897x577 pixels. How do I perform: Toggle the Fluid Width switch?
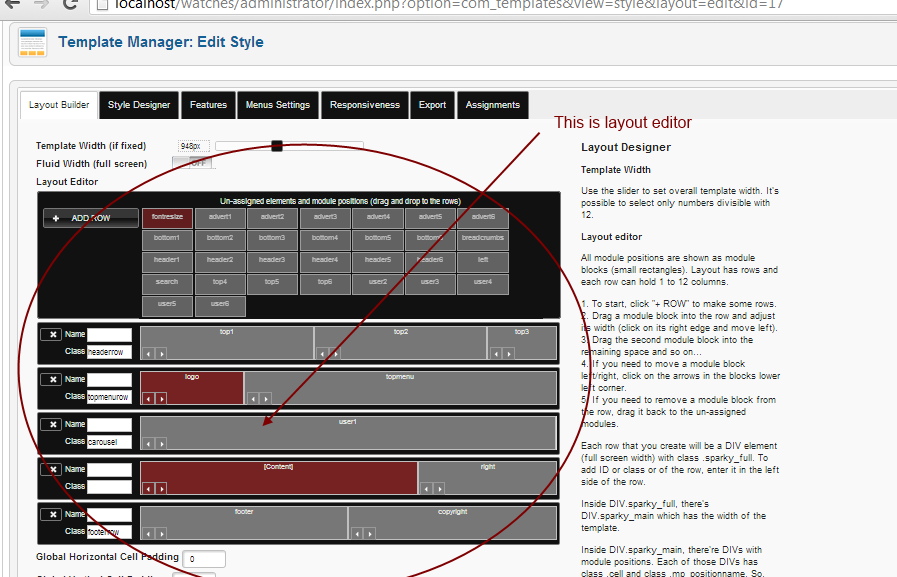192,163
